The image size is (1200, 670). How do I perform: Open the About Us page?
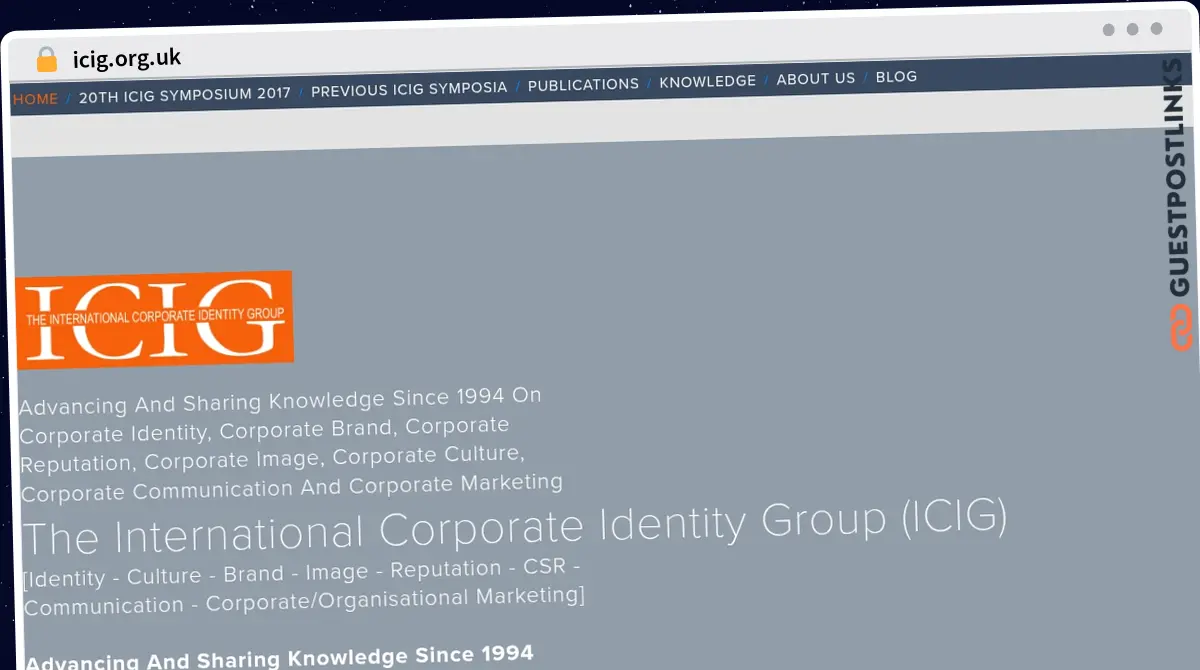816,78
